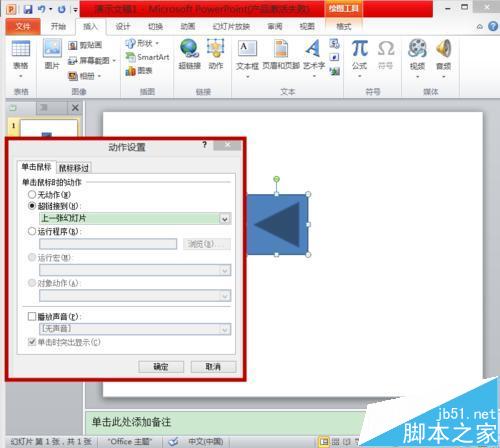Cancel the dialog with 取消
Screen dimensions: 500x448
(213, 367)
